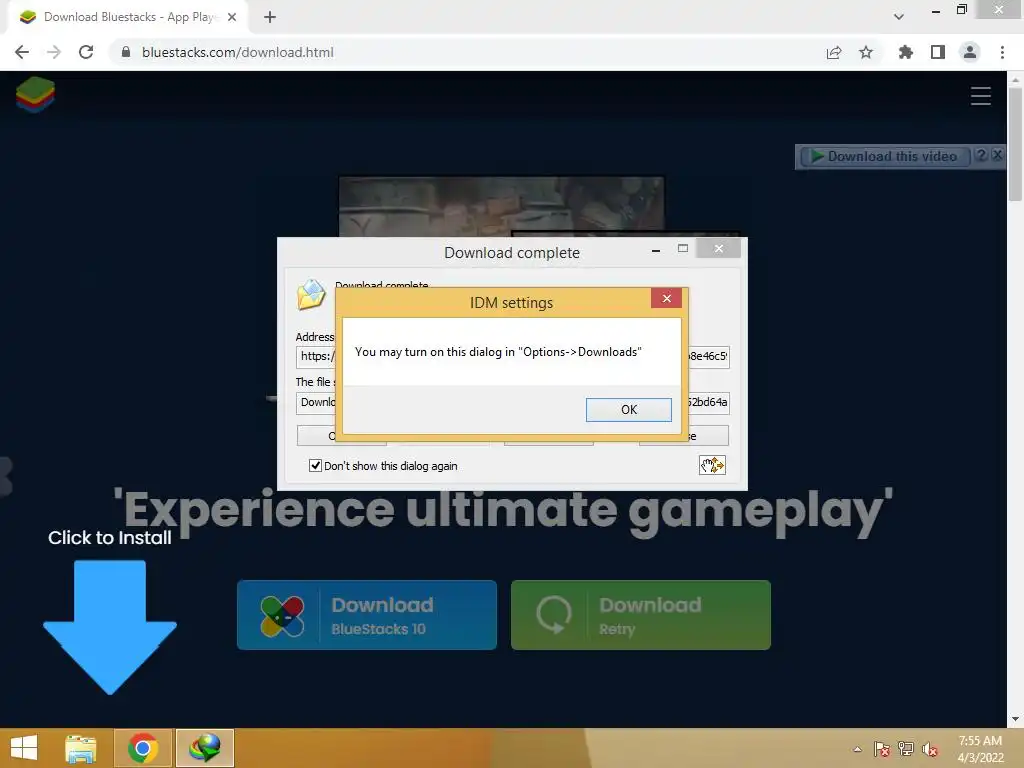Click the video thumbnail behind the dialog
The width and height of the screenshot is (1024, 768).
tap(502, 206)
